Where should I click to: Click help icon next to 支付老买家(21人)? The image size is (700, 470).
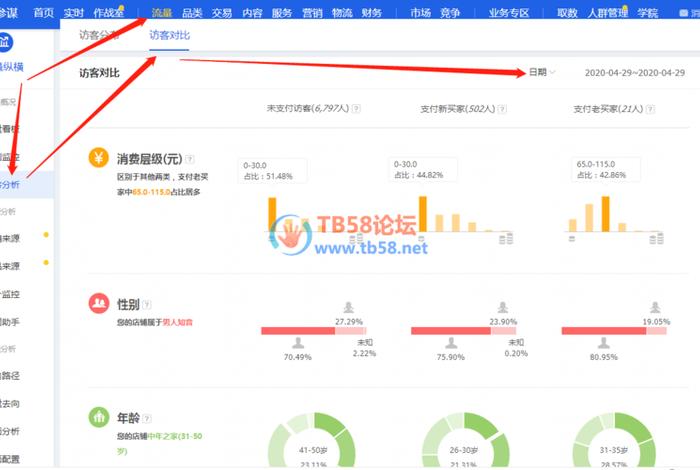point(650,109)
